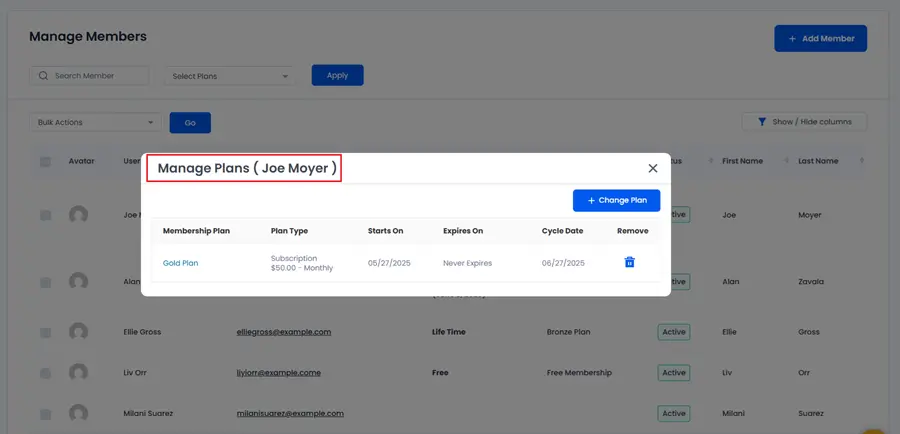Click the Moyer last name cell
Image resolution: width=900 pixels, height=434 pixels.
(810, 215)
